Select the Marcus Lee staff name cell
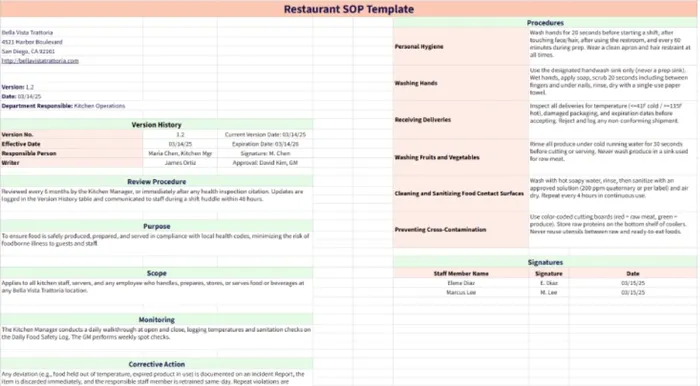 (x=461, y=292)
